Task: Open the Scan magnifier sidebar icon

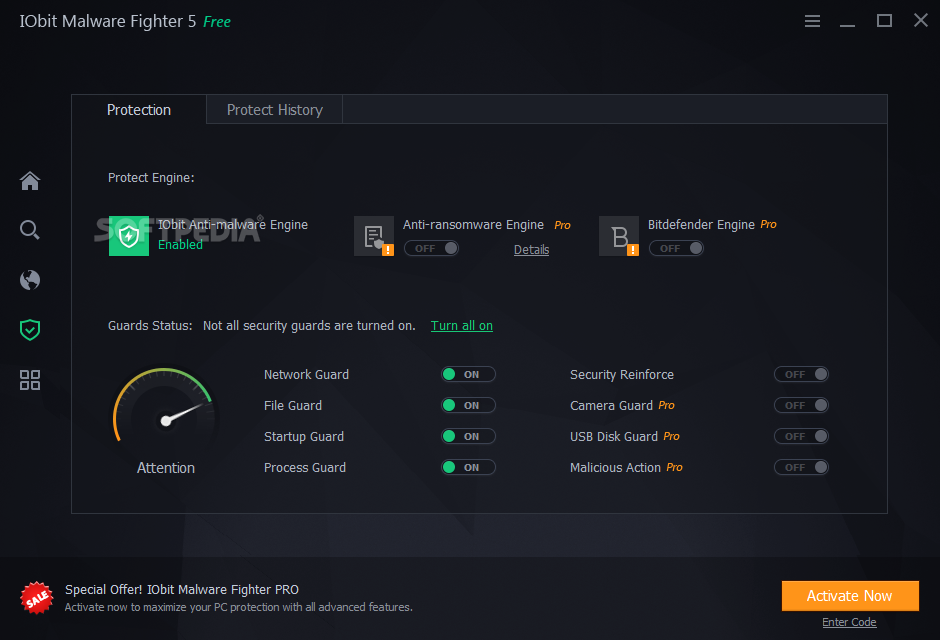Action: (x=30, y=230)
